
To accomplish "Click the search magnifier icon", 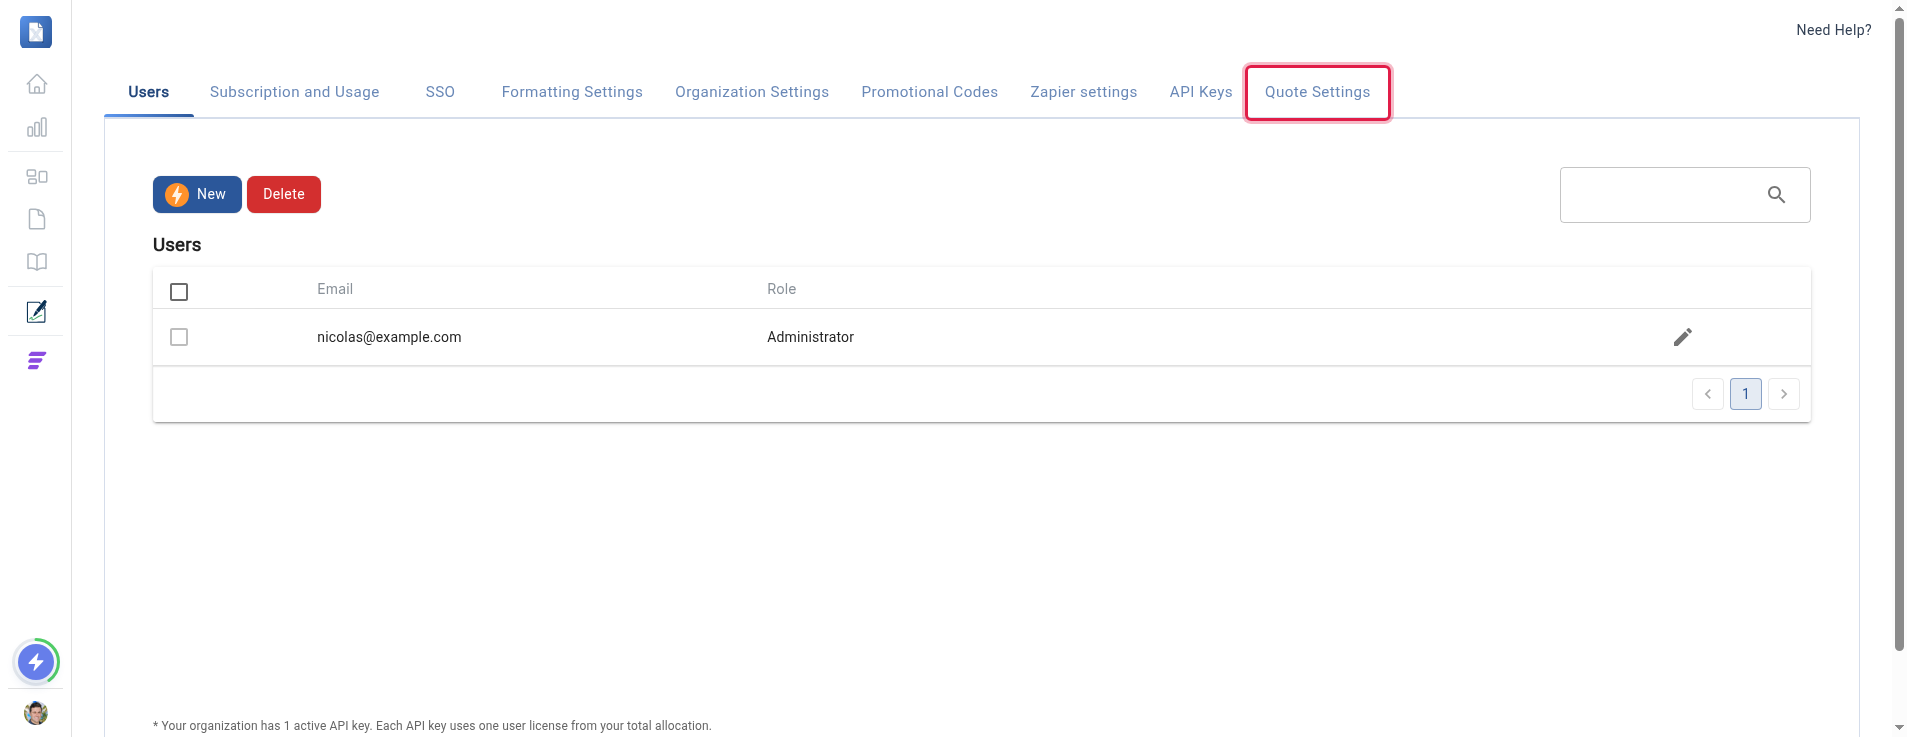I will click(x=1776, y=195).
